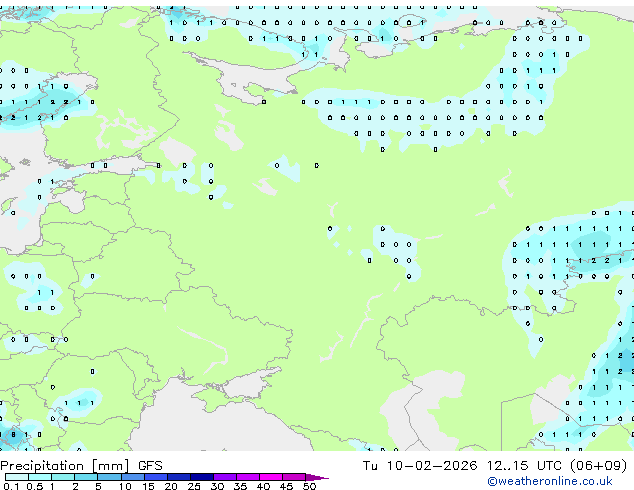Click the 10–15 mm legend swatch
The height and width of the screenshot is (490, 634).
pyautogui.click(x=132, y=477)
